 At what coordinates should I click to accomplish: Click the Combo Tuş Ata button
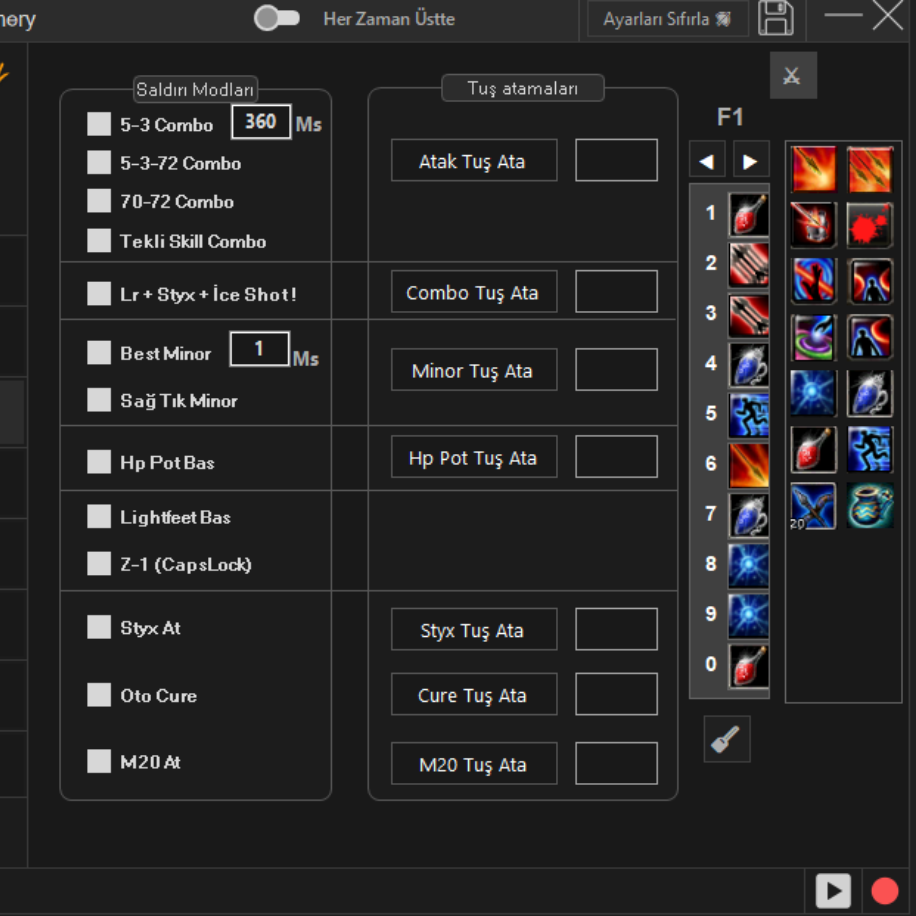click(x=474, y=292)
